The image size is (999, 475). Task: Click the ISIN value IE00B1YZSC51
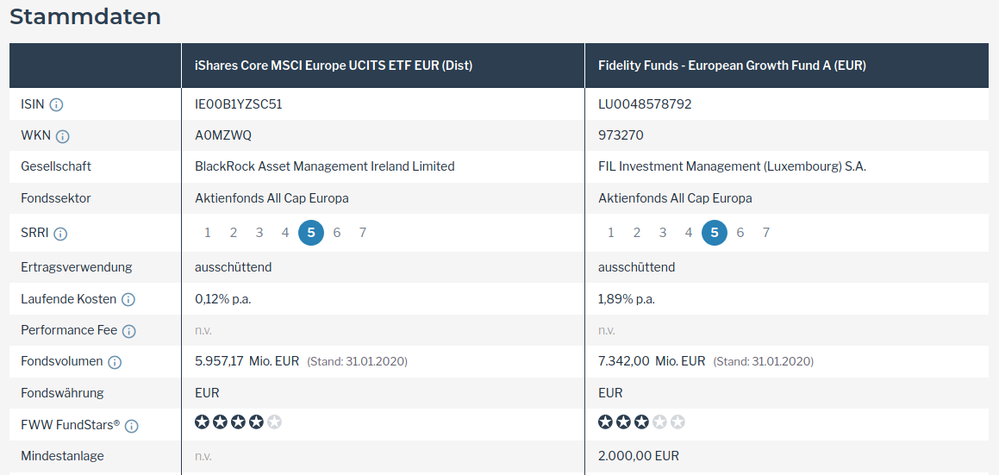coord(238,104)
